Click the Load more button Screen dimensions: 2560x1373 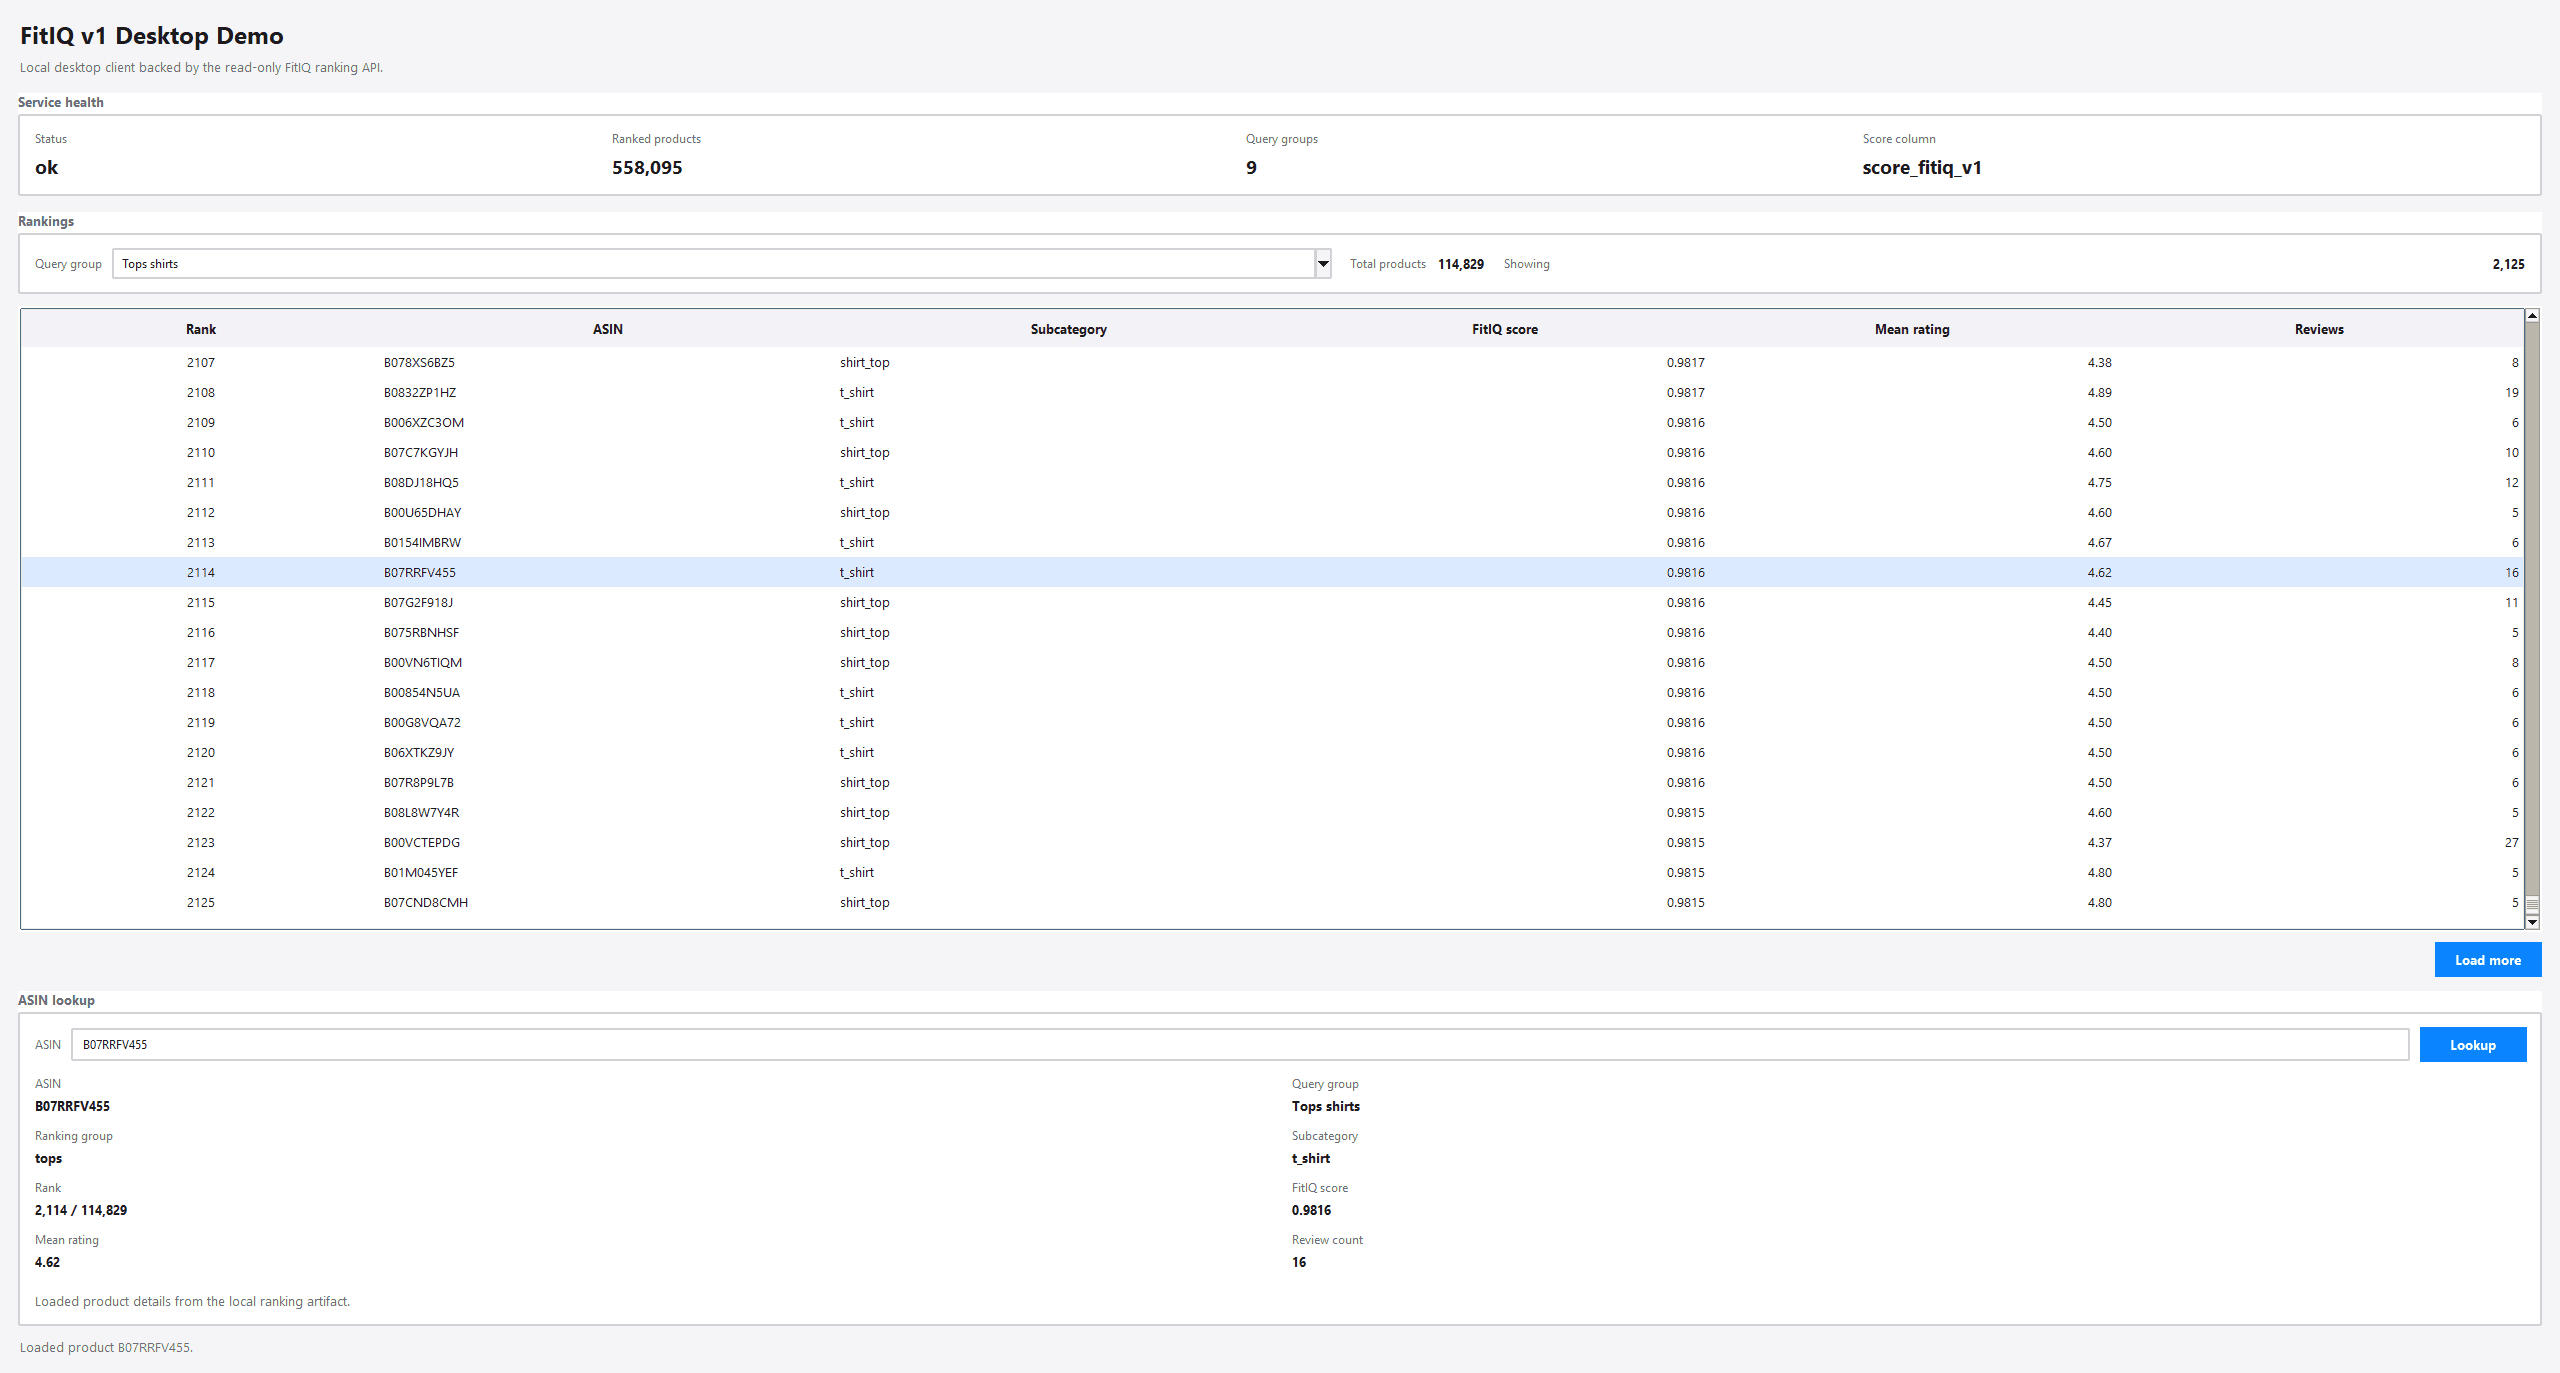click(x=2487, y=960)
